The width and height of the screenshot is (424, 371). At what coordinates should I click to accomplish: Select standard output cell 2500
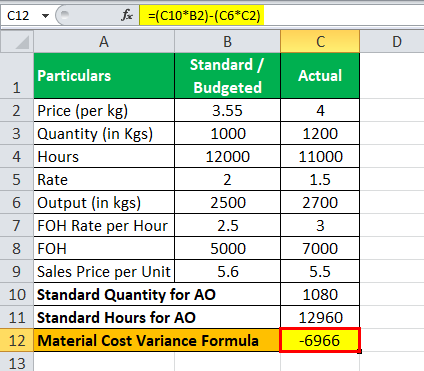(227, 202)
